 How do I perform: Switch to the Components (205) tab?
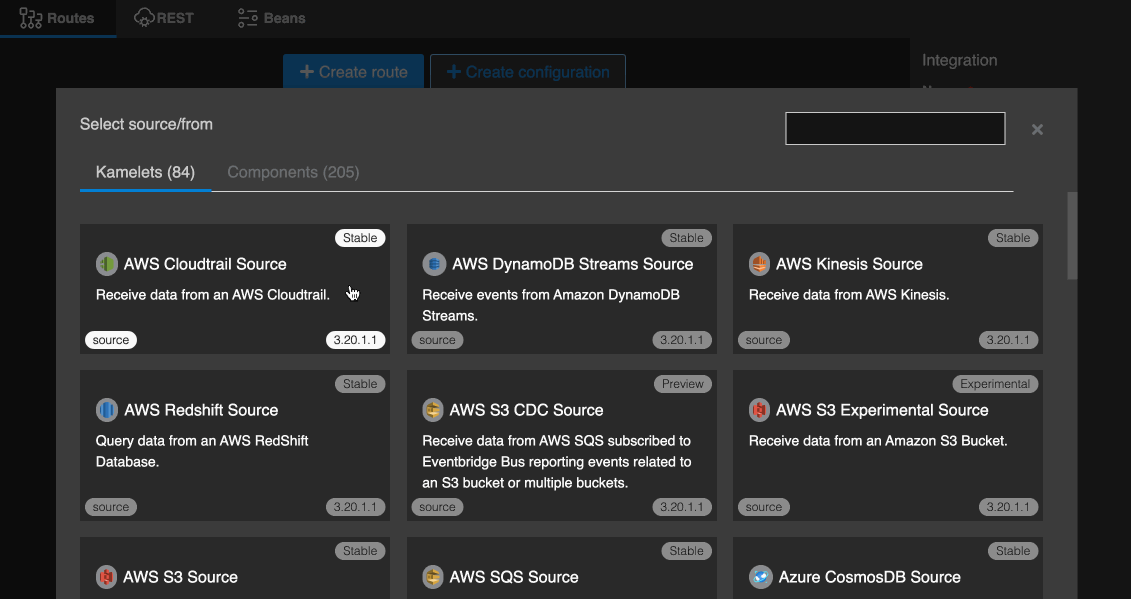(293, 172)
